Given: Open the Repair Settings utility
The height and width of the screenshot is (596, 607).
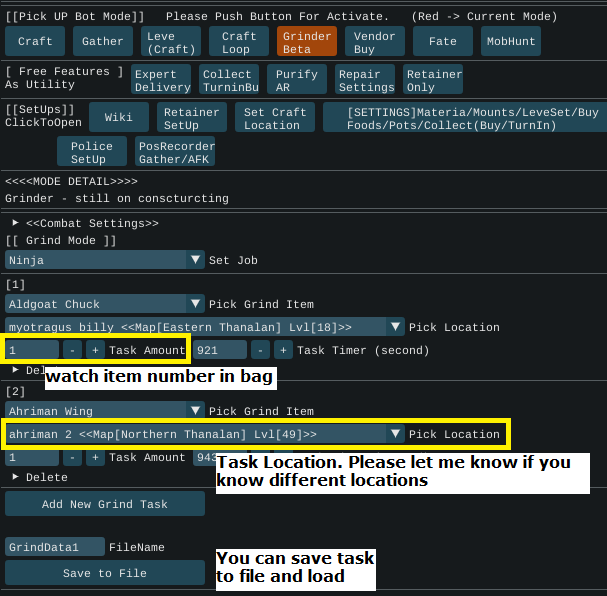Looking at the screenshot, I should pos(366,80).
